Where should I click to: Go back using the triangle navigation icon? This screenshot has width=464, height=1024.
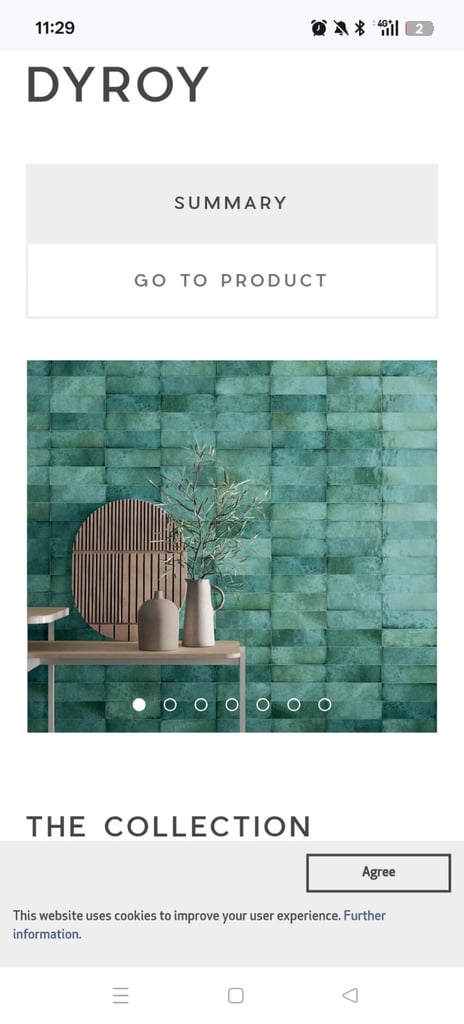click(x=350, y=995)
